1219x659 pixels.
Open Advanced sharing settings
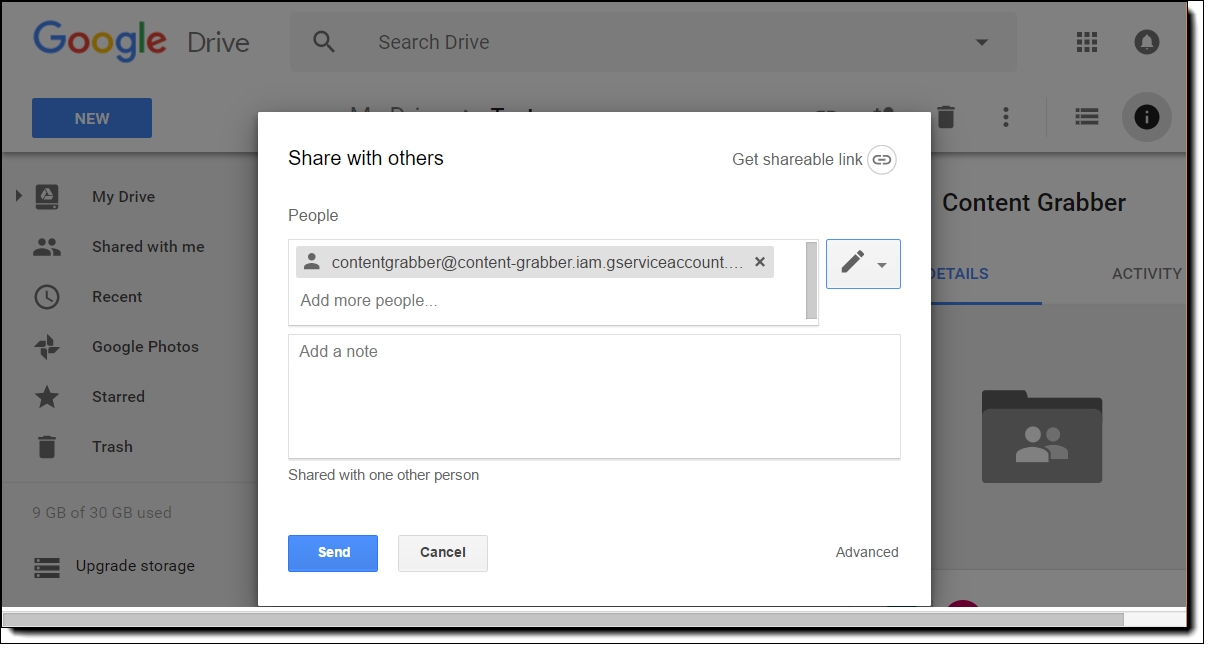[x=867, y=552]
